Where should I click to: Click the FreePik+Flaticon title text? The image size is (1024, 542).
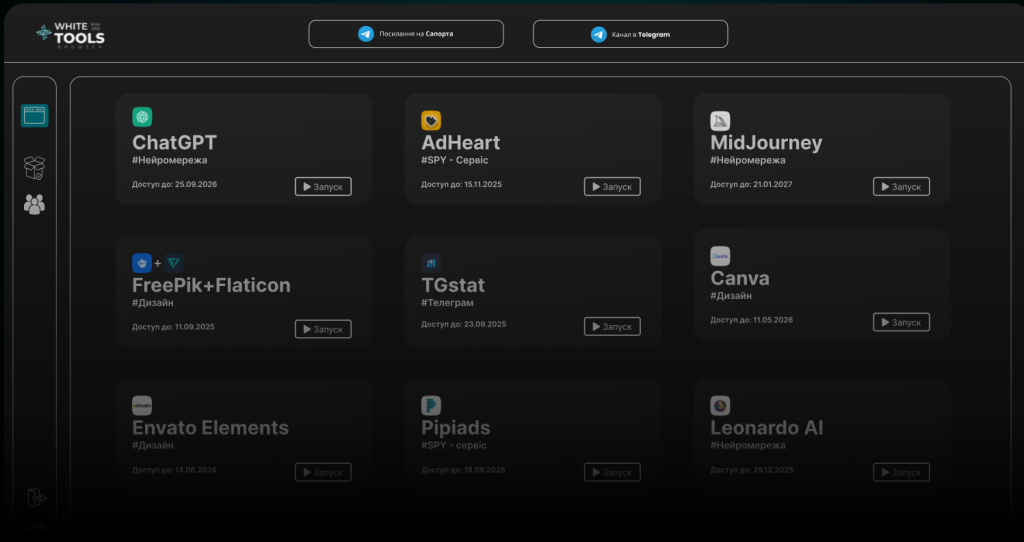point(211,285)
